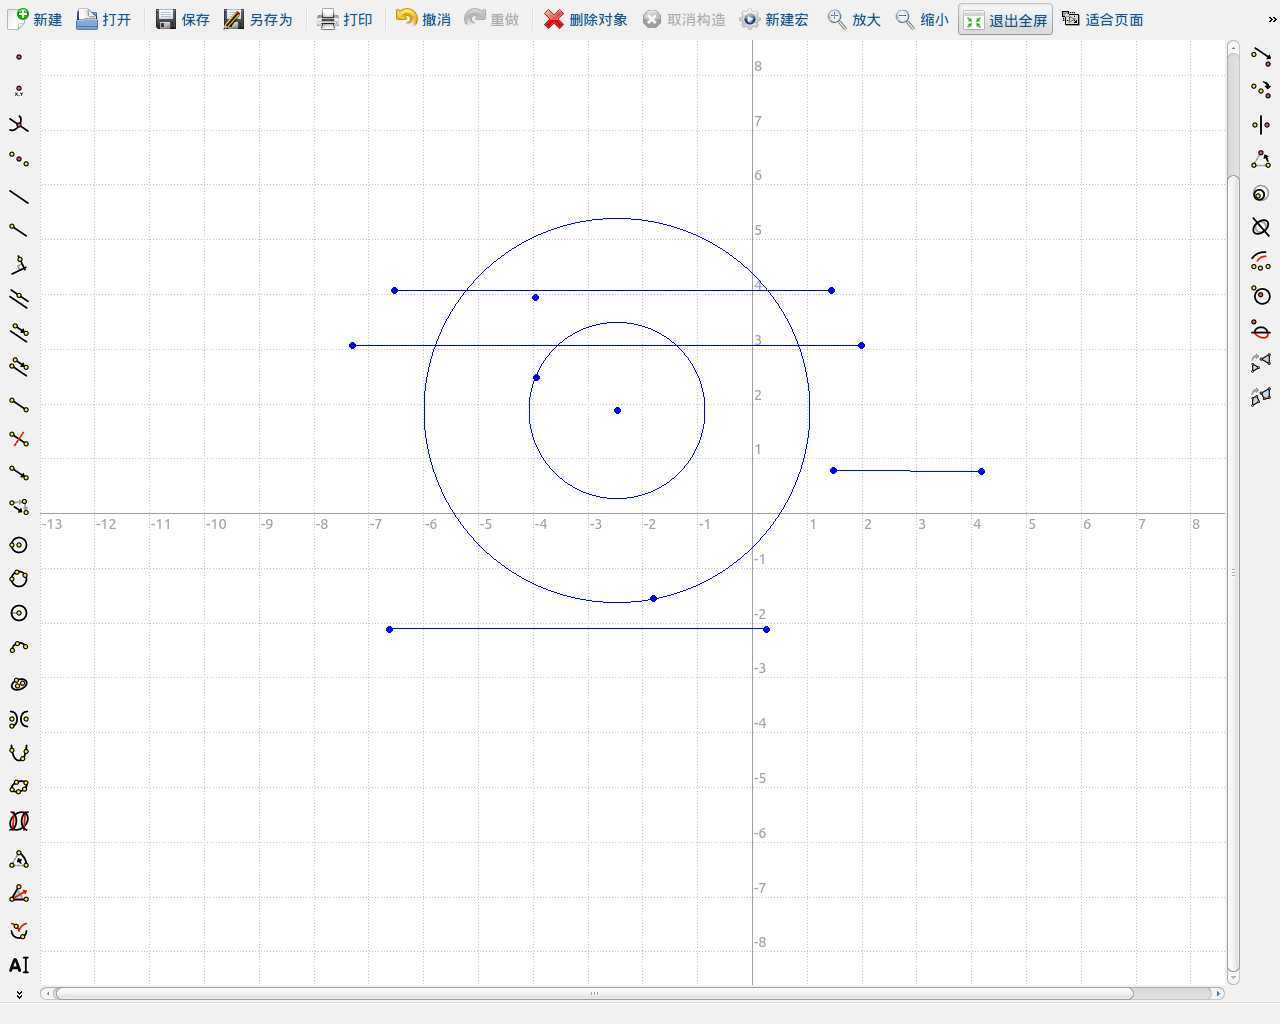Image resolution: width=1280 pixels, height=1024 pixels.
Task: Toggle 退出全屏 (Exit Full Screen) button
Action: 1005,19
